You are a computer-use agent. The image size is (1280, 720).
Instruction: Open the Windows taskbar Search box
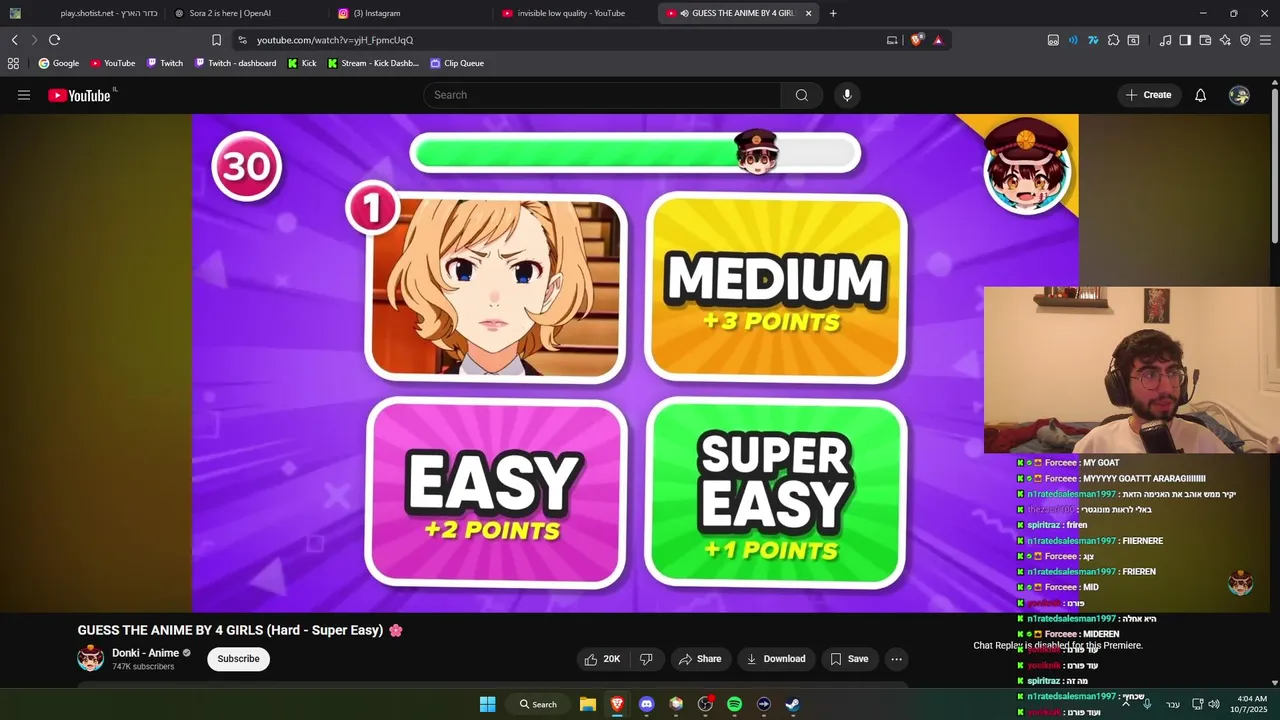click(x=537, y=704)
